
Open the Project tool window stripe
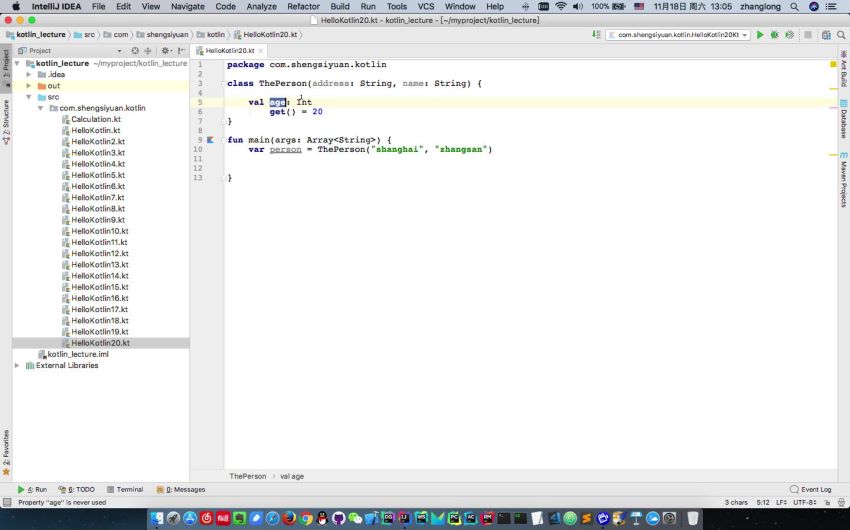pos(6,68)
